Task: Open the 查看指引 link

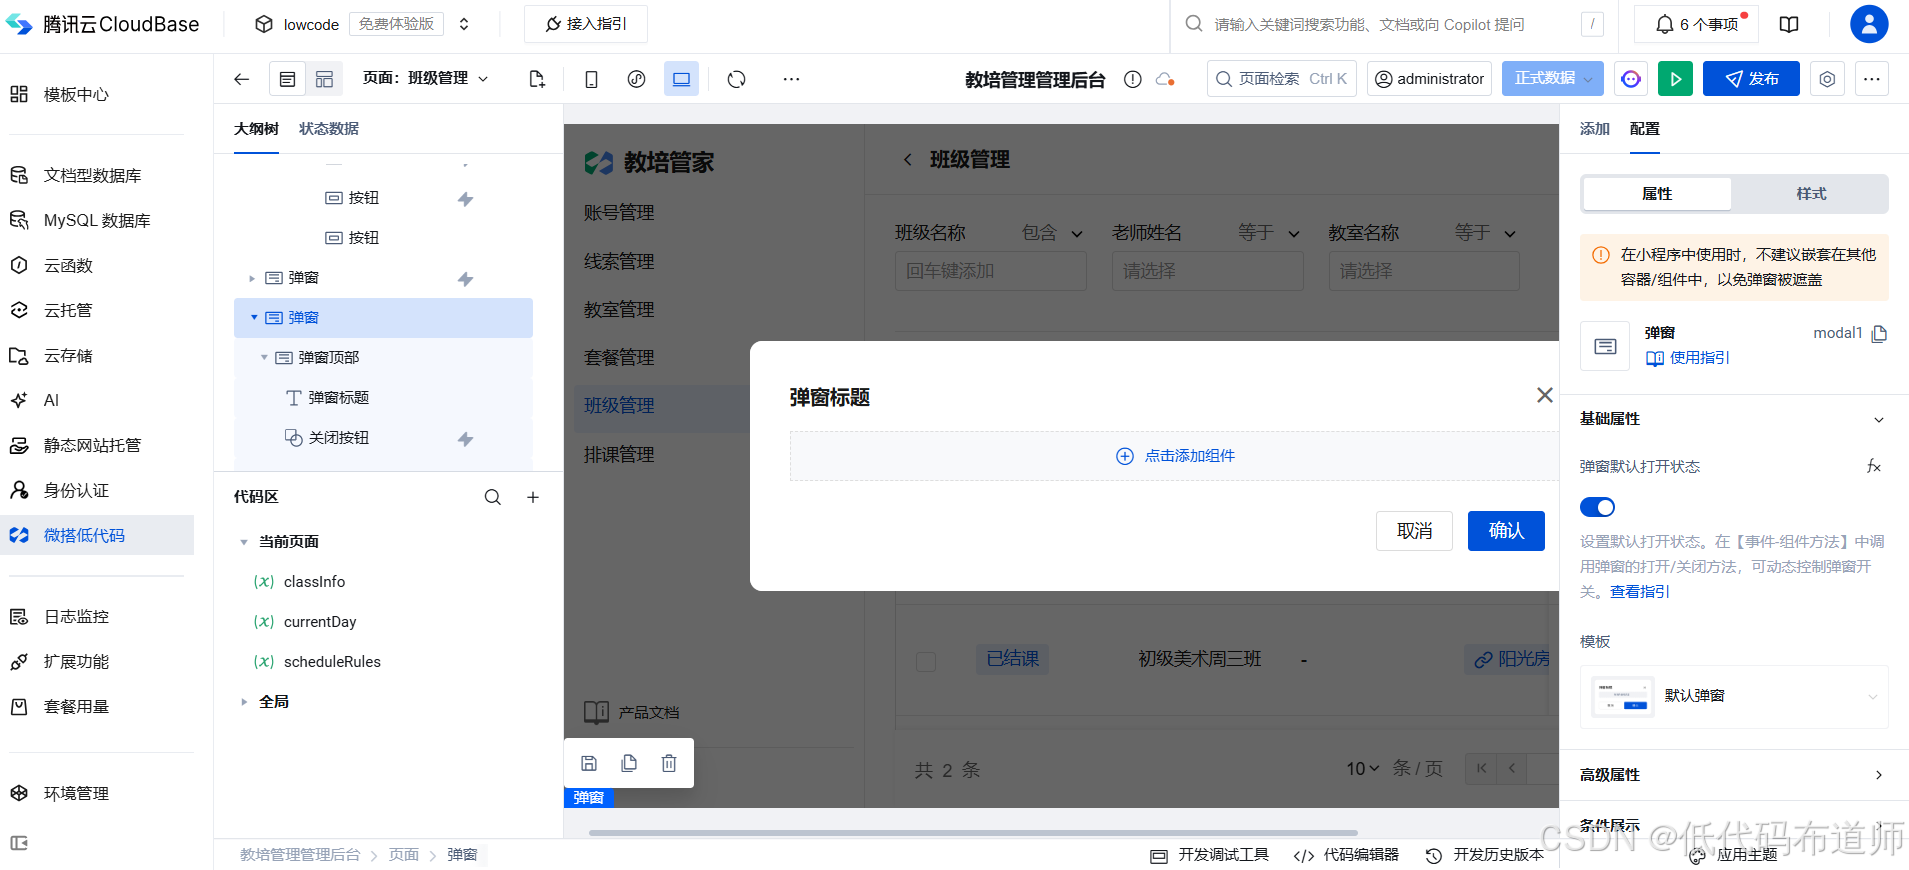Action: click(x=1639, y=592)
